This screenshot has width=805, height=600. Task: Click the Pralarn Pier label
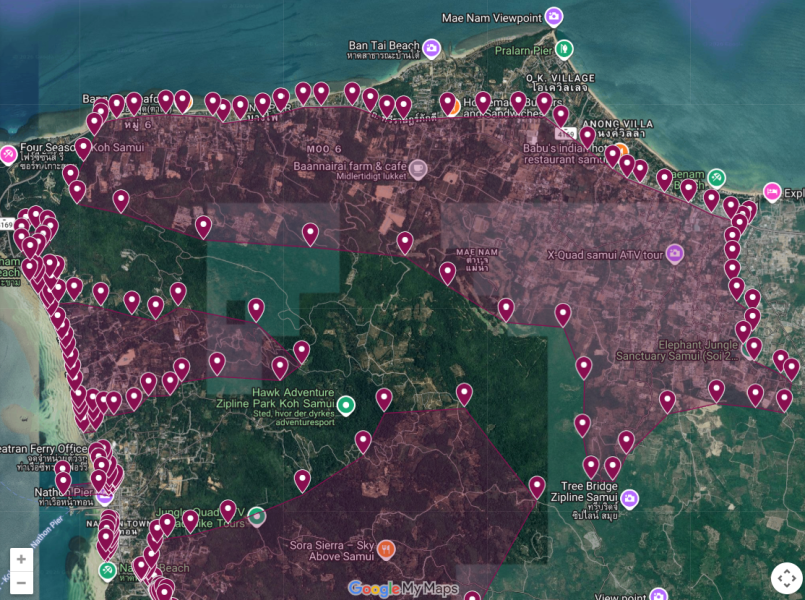click(524, 50)
